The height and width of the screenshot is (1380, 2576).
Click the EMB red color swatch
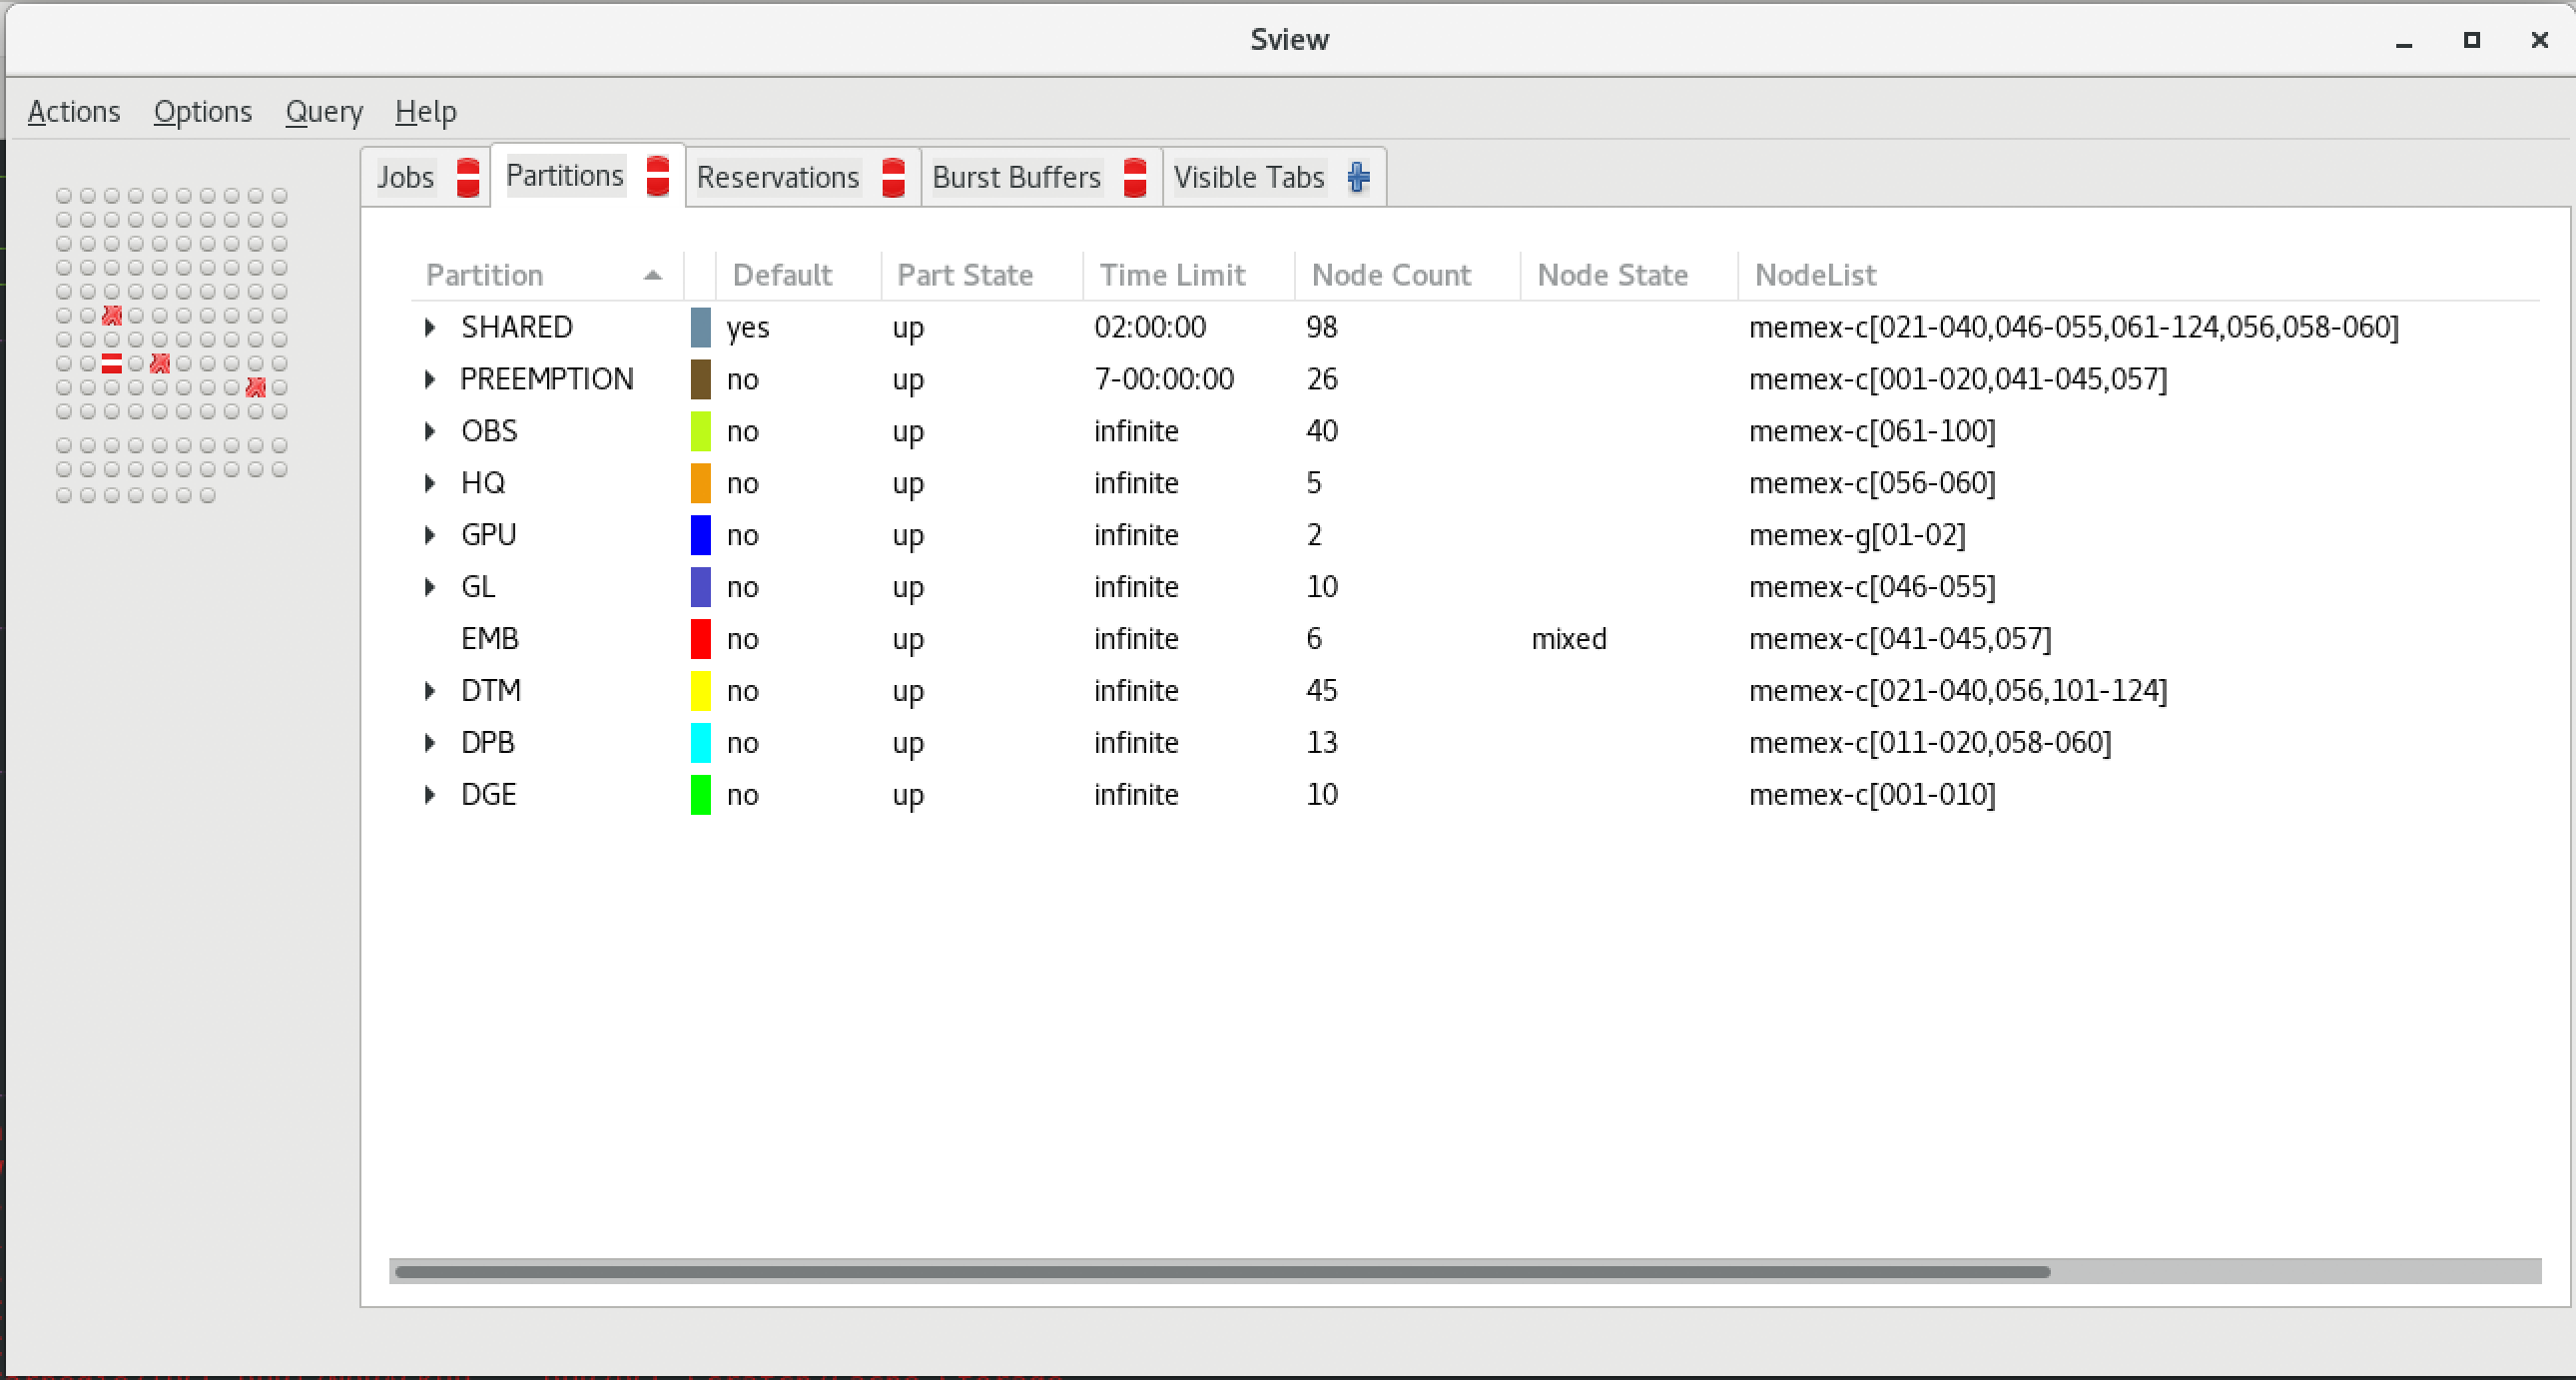tap(701, 639)
